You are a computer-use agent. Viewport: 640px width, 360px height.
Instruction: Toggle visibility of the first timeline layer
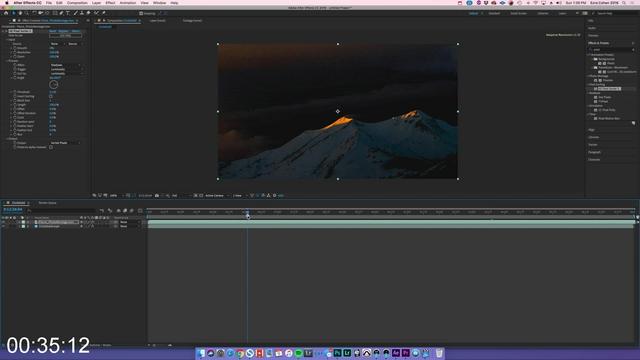pyautogui.click(x=3, y=222)
